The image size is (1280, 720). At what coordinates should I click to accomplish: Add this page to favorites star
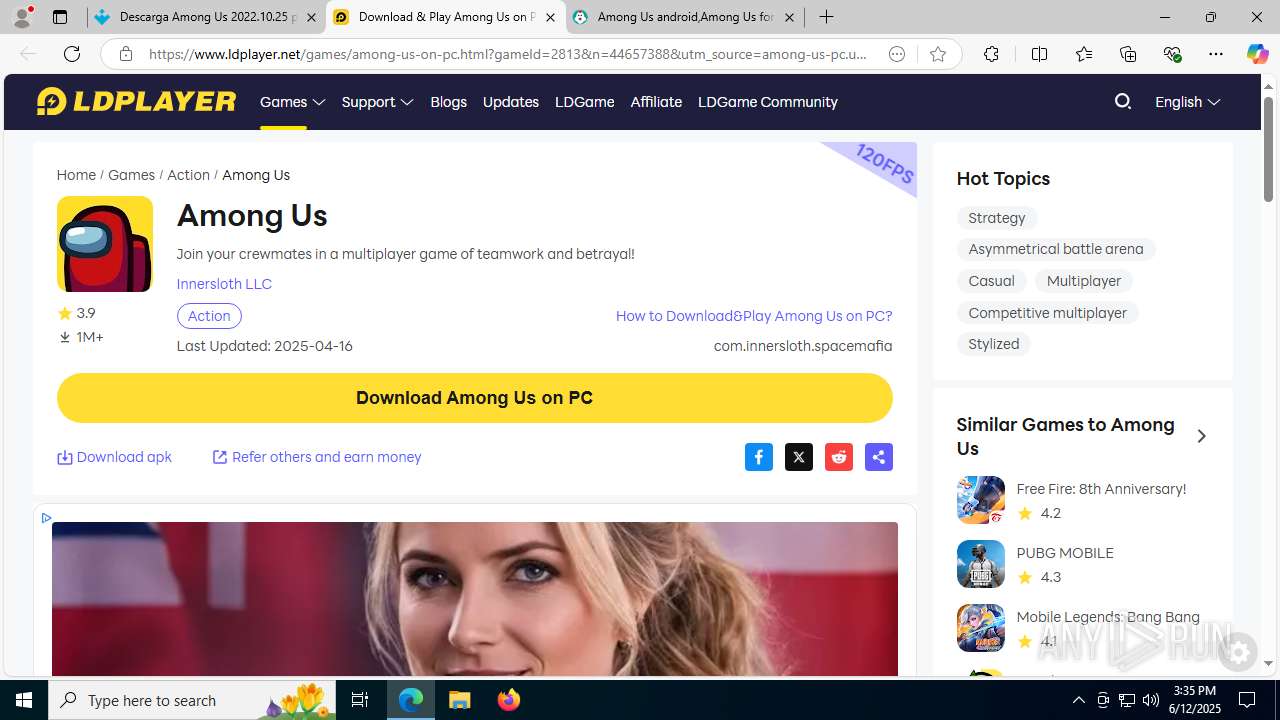(x=938, y=54)
